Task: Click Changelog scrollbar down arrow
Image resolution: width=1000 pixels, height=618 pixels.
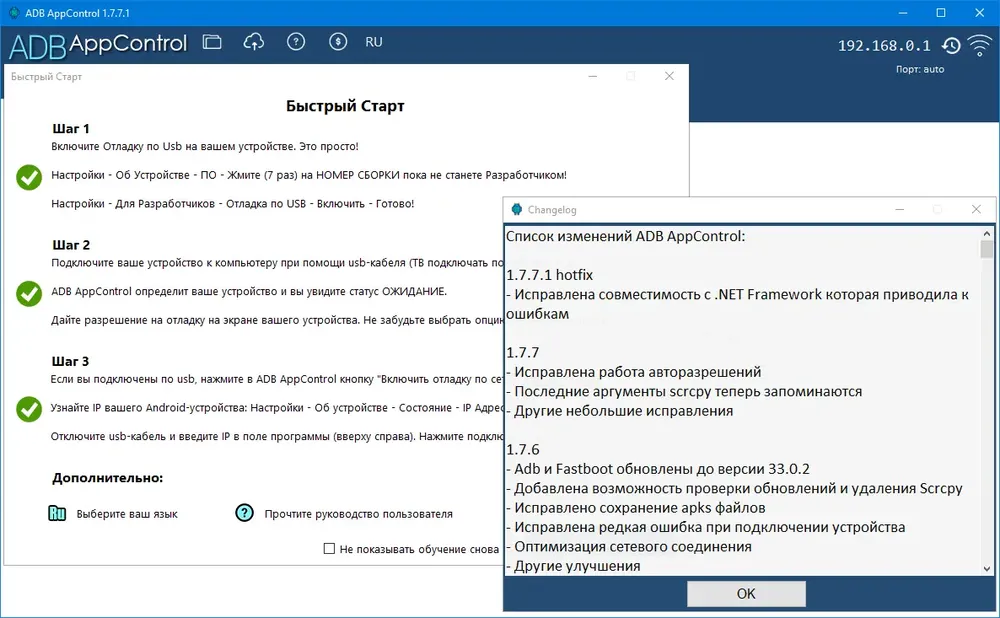Action: (x=987, y=568)
